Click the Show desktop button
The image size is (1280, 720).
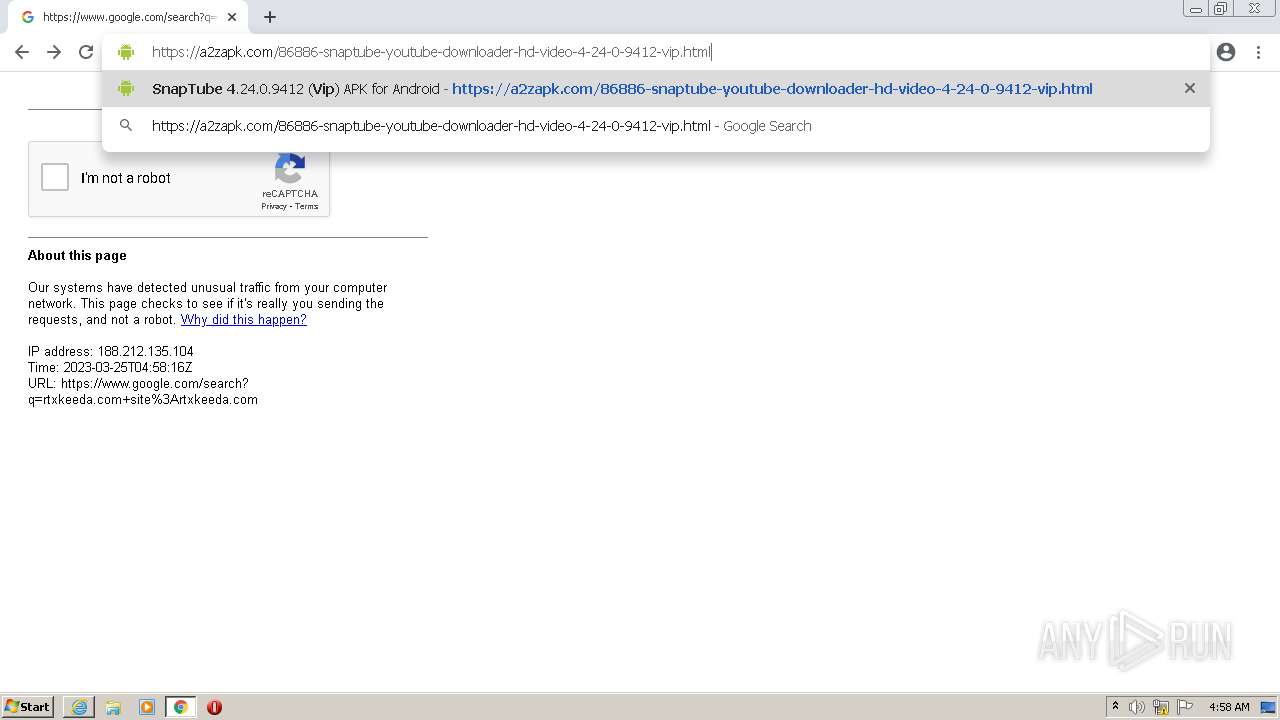[1269, 707]
